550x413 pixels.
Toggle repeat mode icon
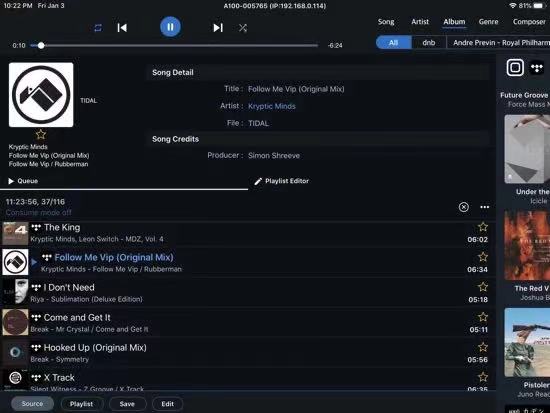pos(98,28)
